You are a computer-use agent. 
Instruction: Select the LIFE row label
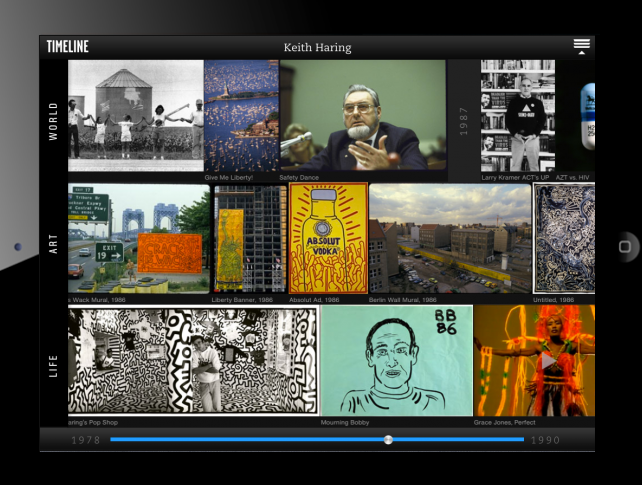pos(53,366)
